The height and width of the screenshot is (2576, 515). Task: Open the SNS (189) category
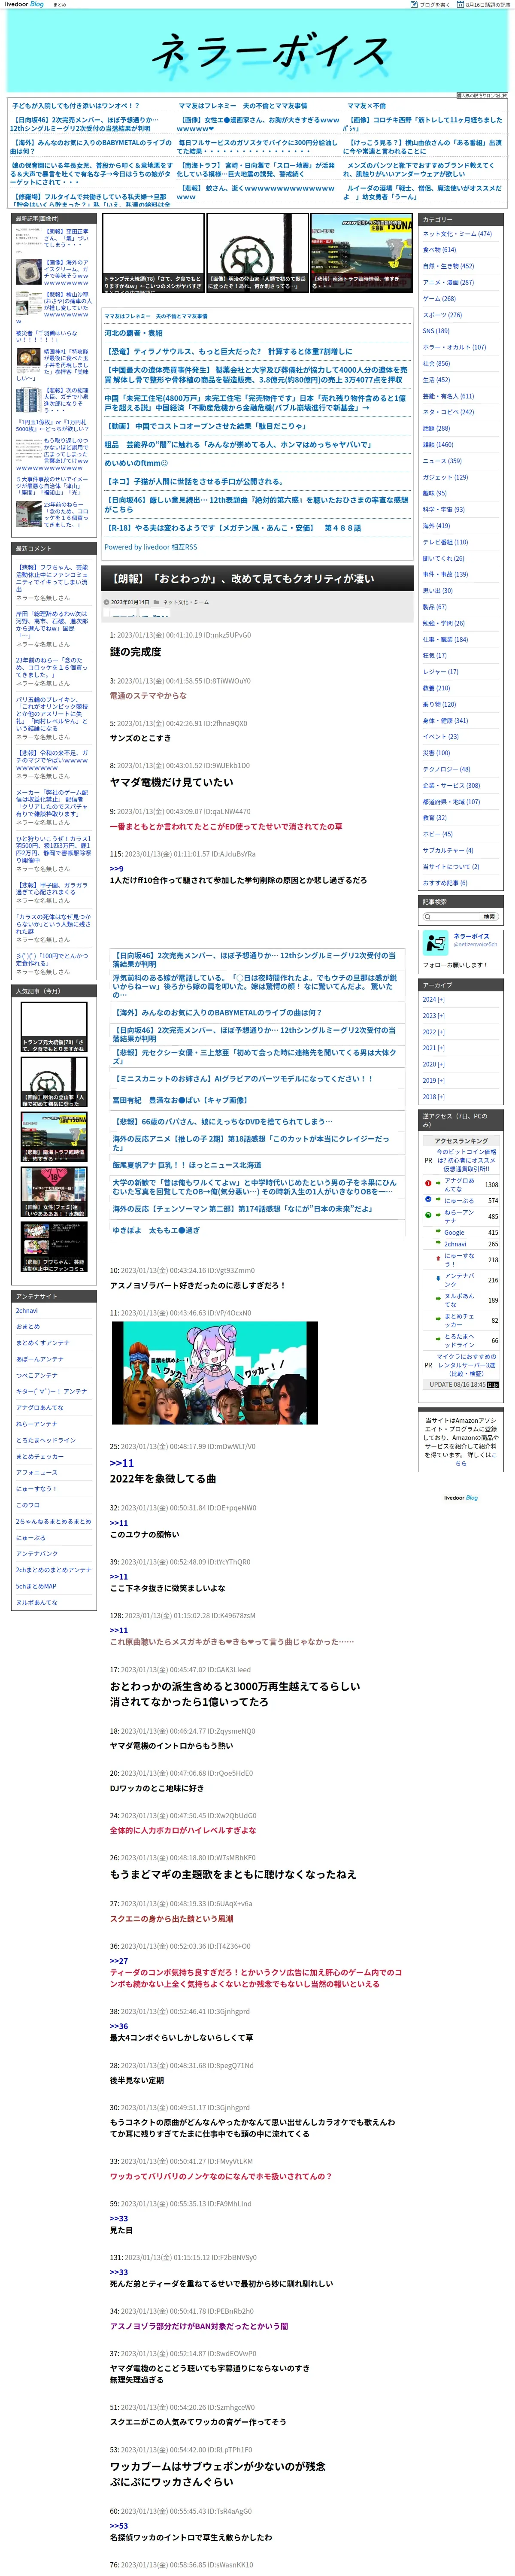tap(436, 330)
